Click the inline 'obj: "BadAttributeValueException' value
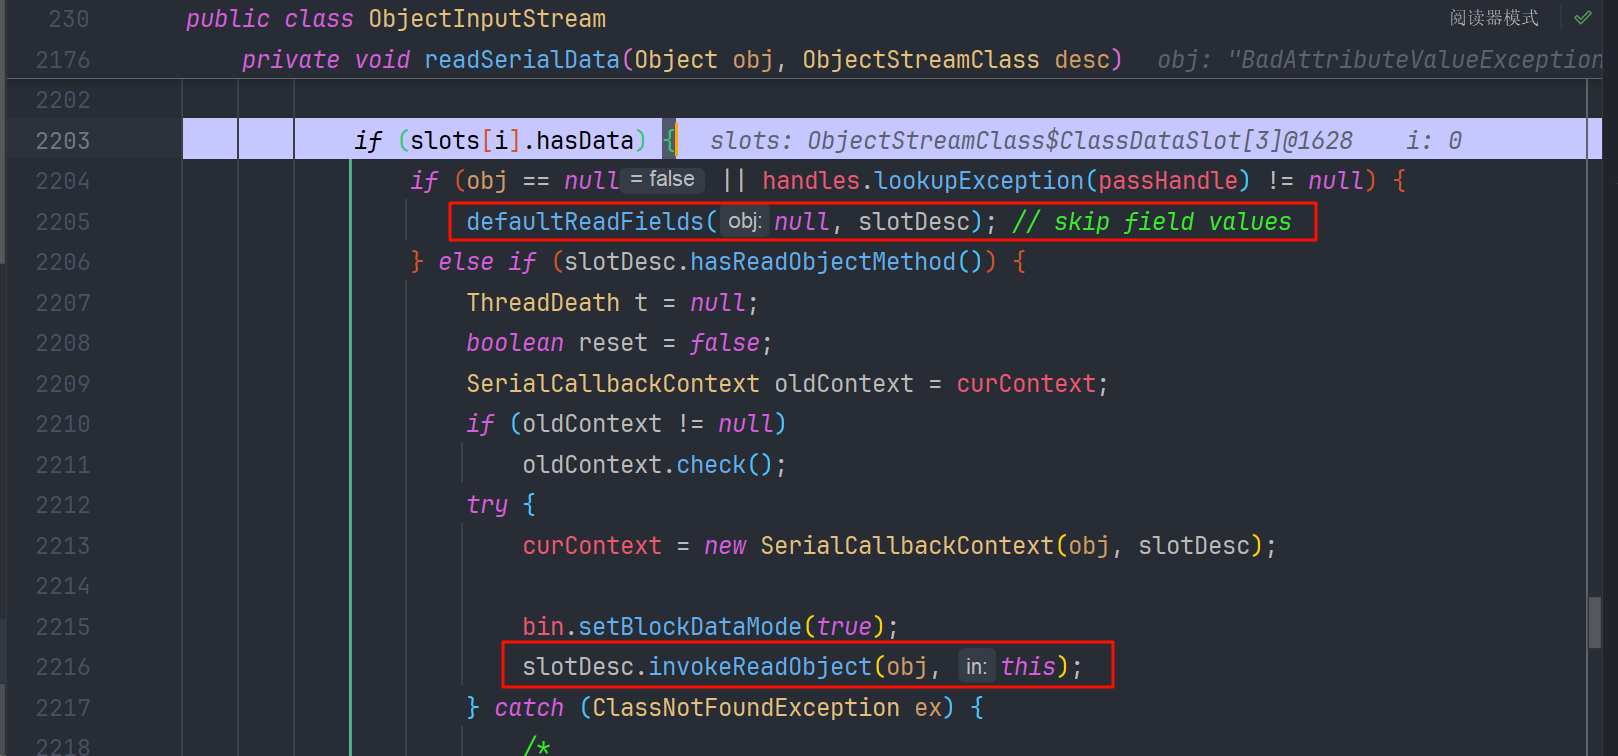This screenshot has width=1618, height=756. (x=1380, y=60)
